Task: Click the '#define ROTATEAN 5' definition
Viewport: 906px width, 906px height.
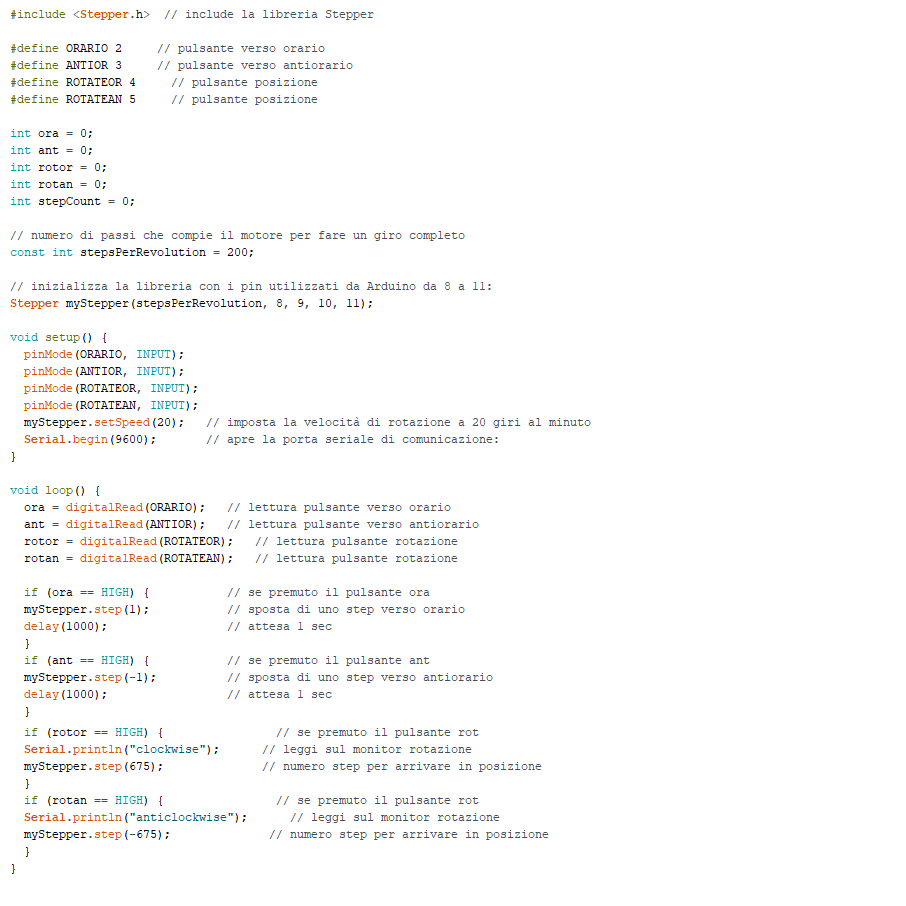Action: pyautogui.click(x=73, y=99)
